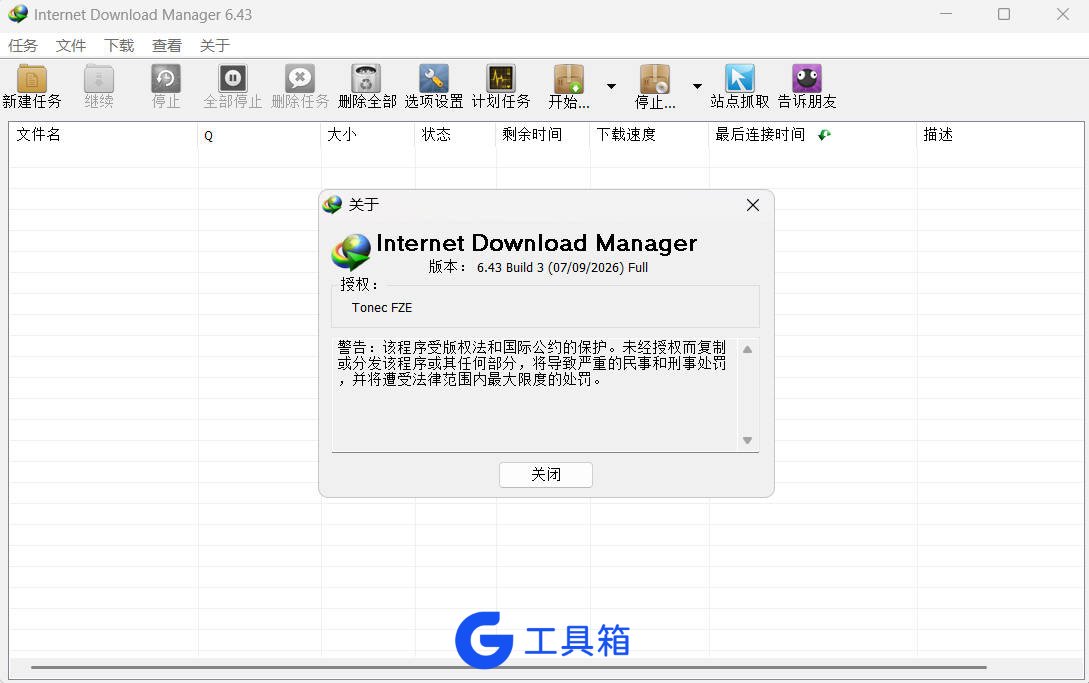
Task: Click the 继续 (Resume) toolbar icon
Action: click(x=99, y=79)
